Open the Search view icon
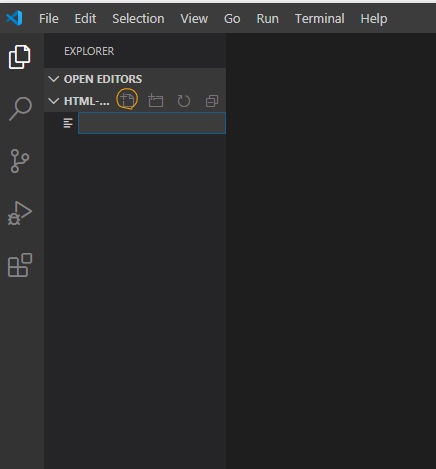This screenshot has width=436, height=469. 20,109
